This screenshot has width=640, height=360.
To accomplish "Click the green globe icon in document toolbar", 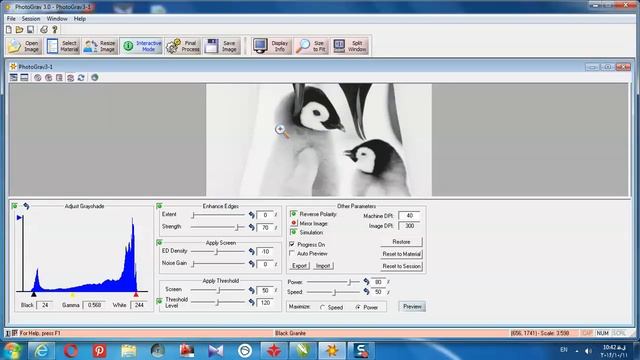I will (95, 78).
